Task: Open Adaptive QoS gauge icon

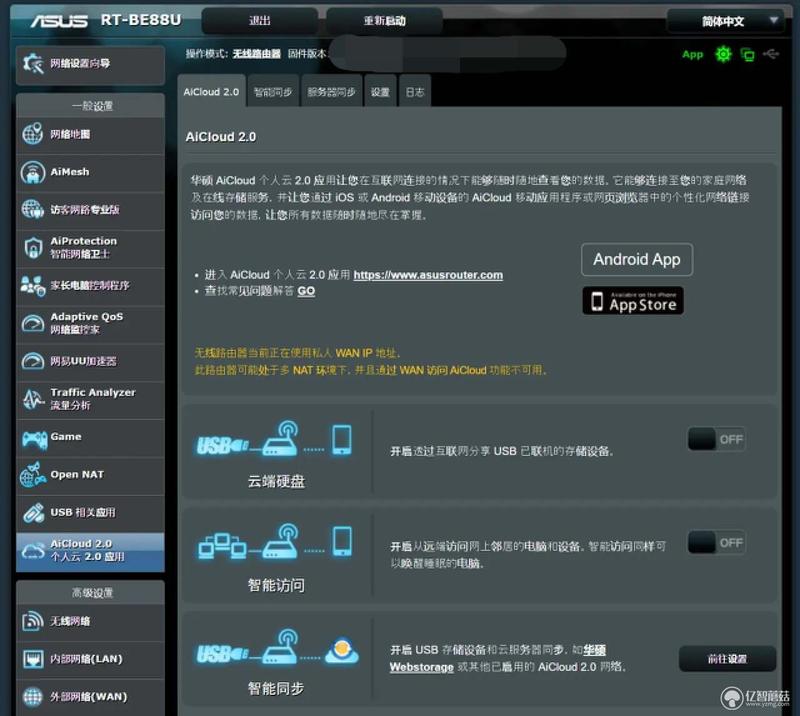Action: pyautogui.click(x=32, y=324)
